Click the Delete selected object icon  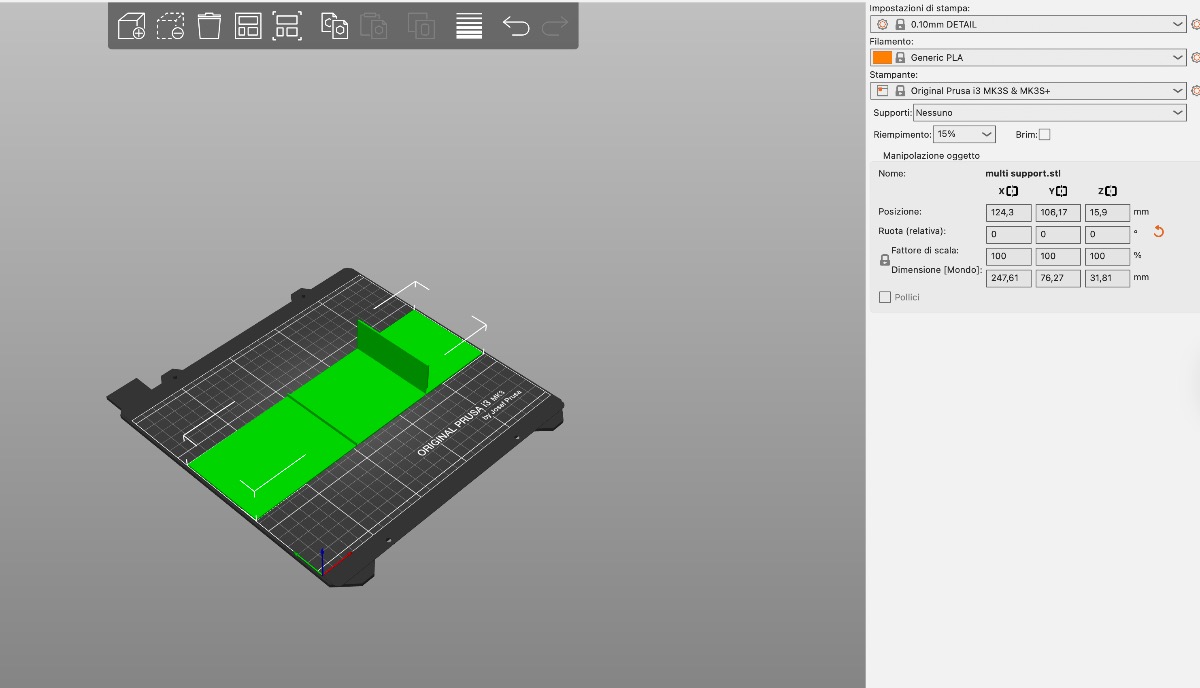(170, 27)
